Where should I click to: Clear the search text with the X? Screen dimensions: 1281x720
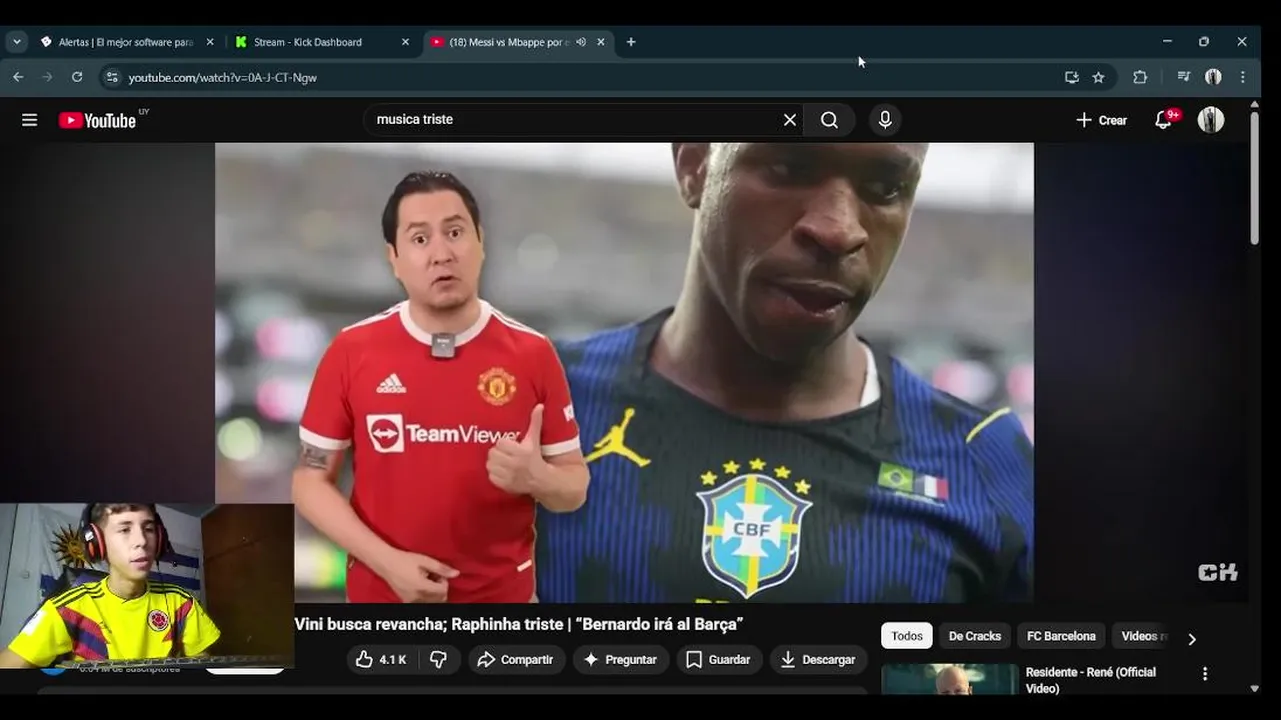(x=790, y=120)
